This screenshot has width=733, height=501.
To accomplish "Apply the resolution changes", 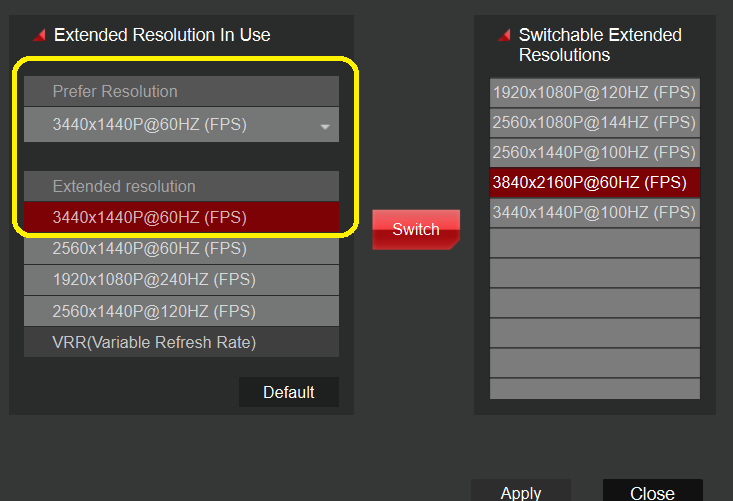I will [520, 492].
